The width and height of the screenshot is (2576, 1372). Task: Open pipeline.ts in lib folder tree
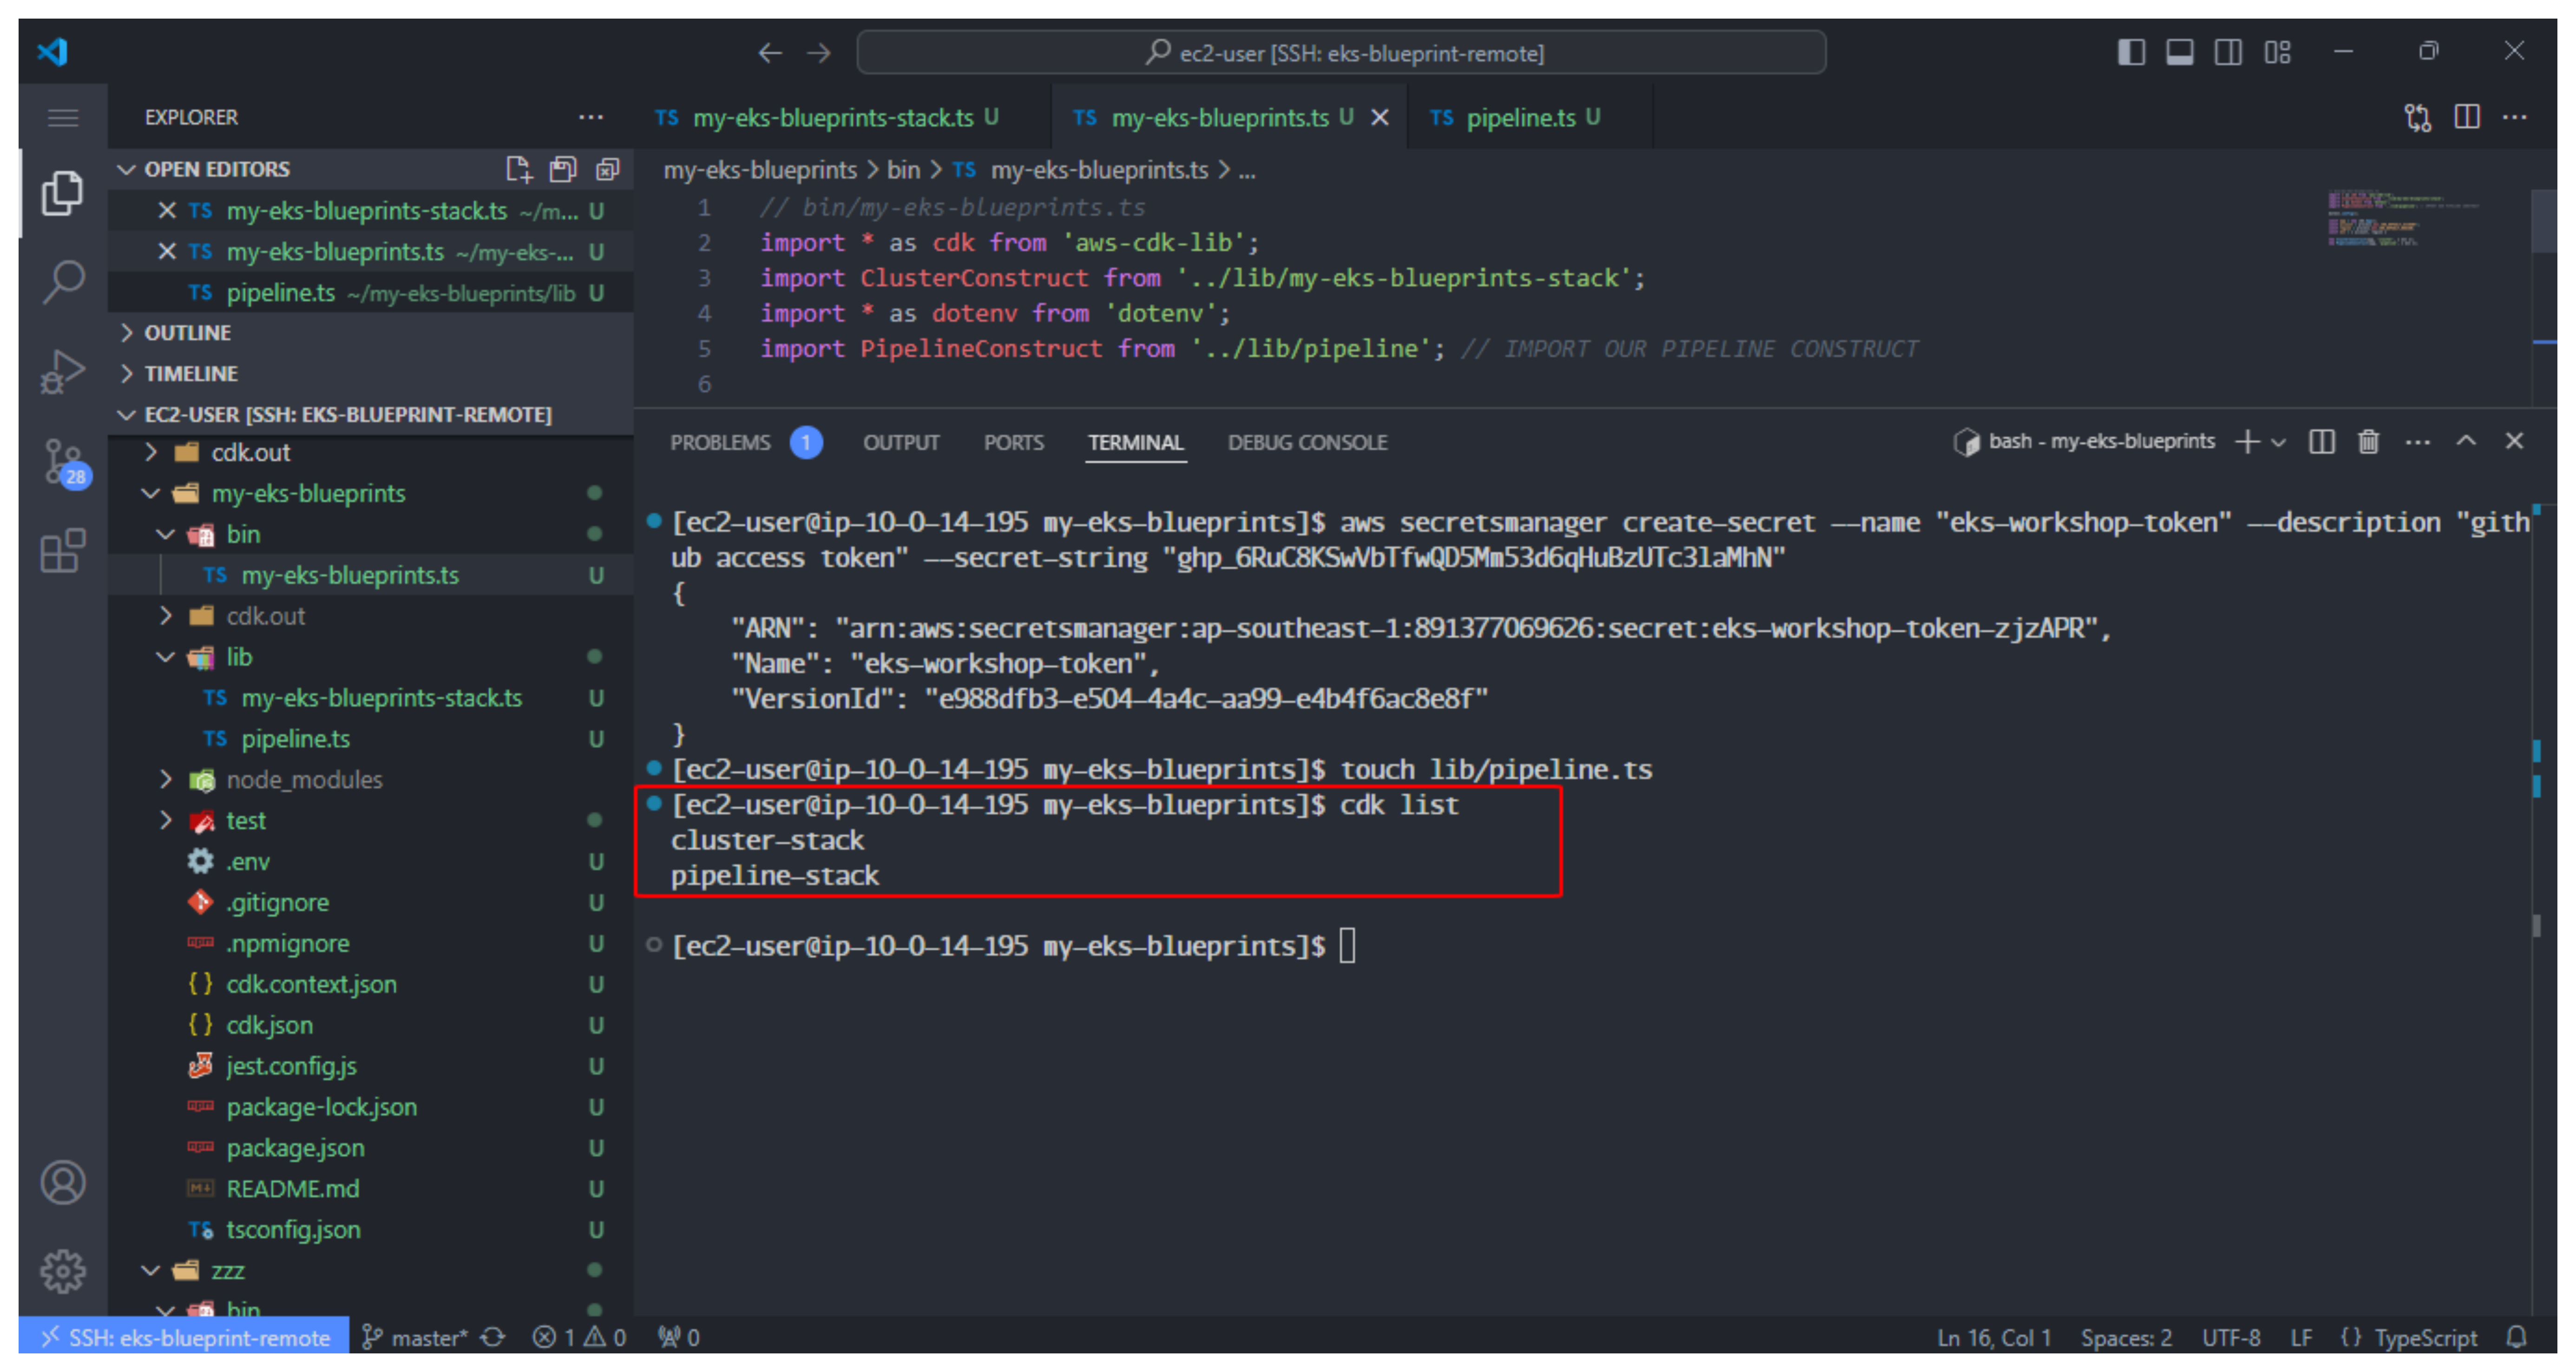click(x=295, y=739)
